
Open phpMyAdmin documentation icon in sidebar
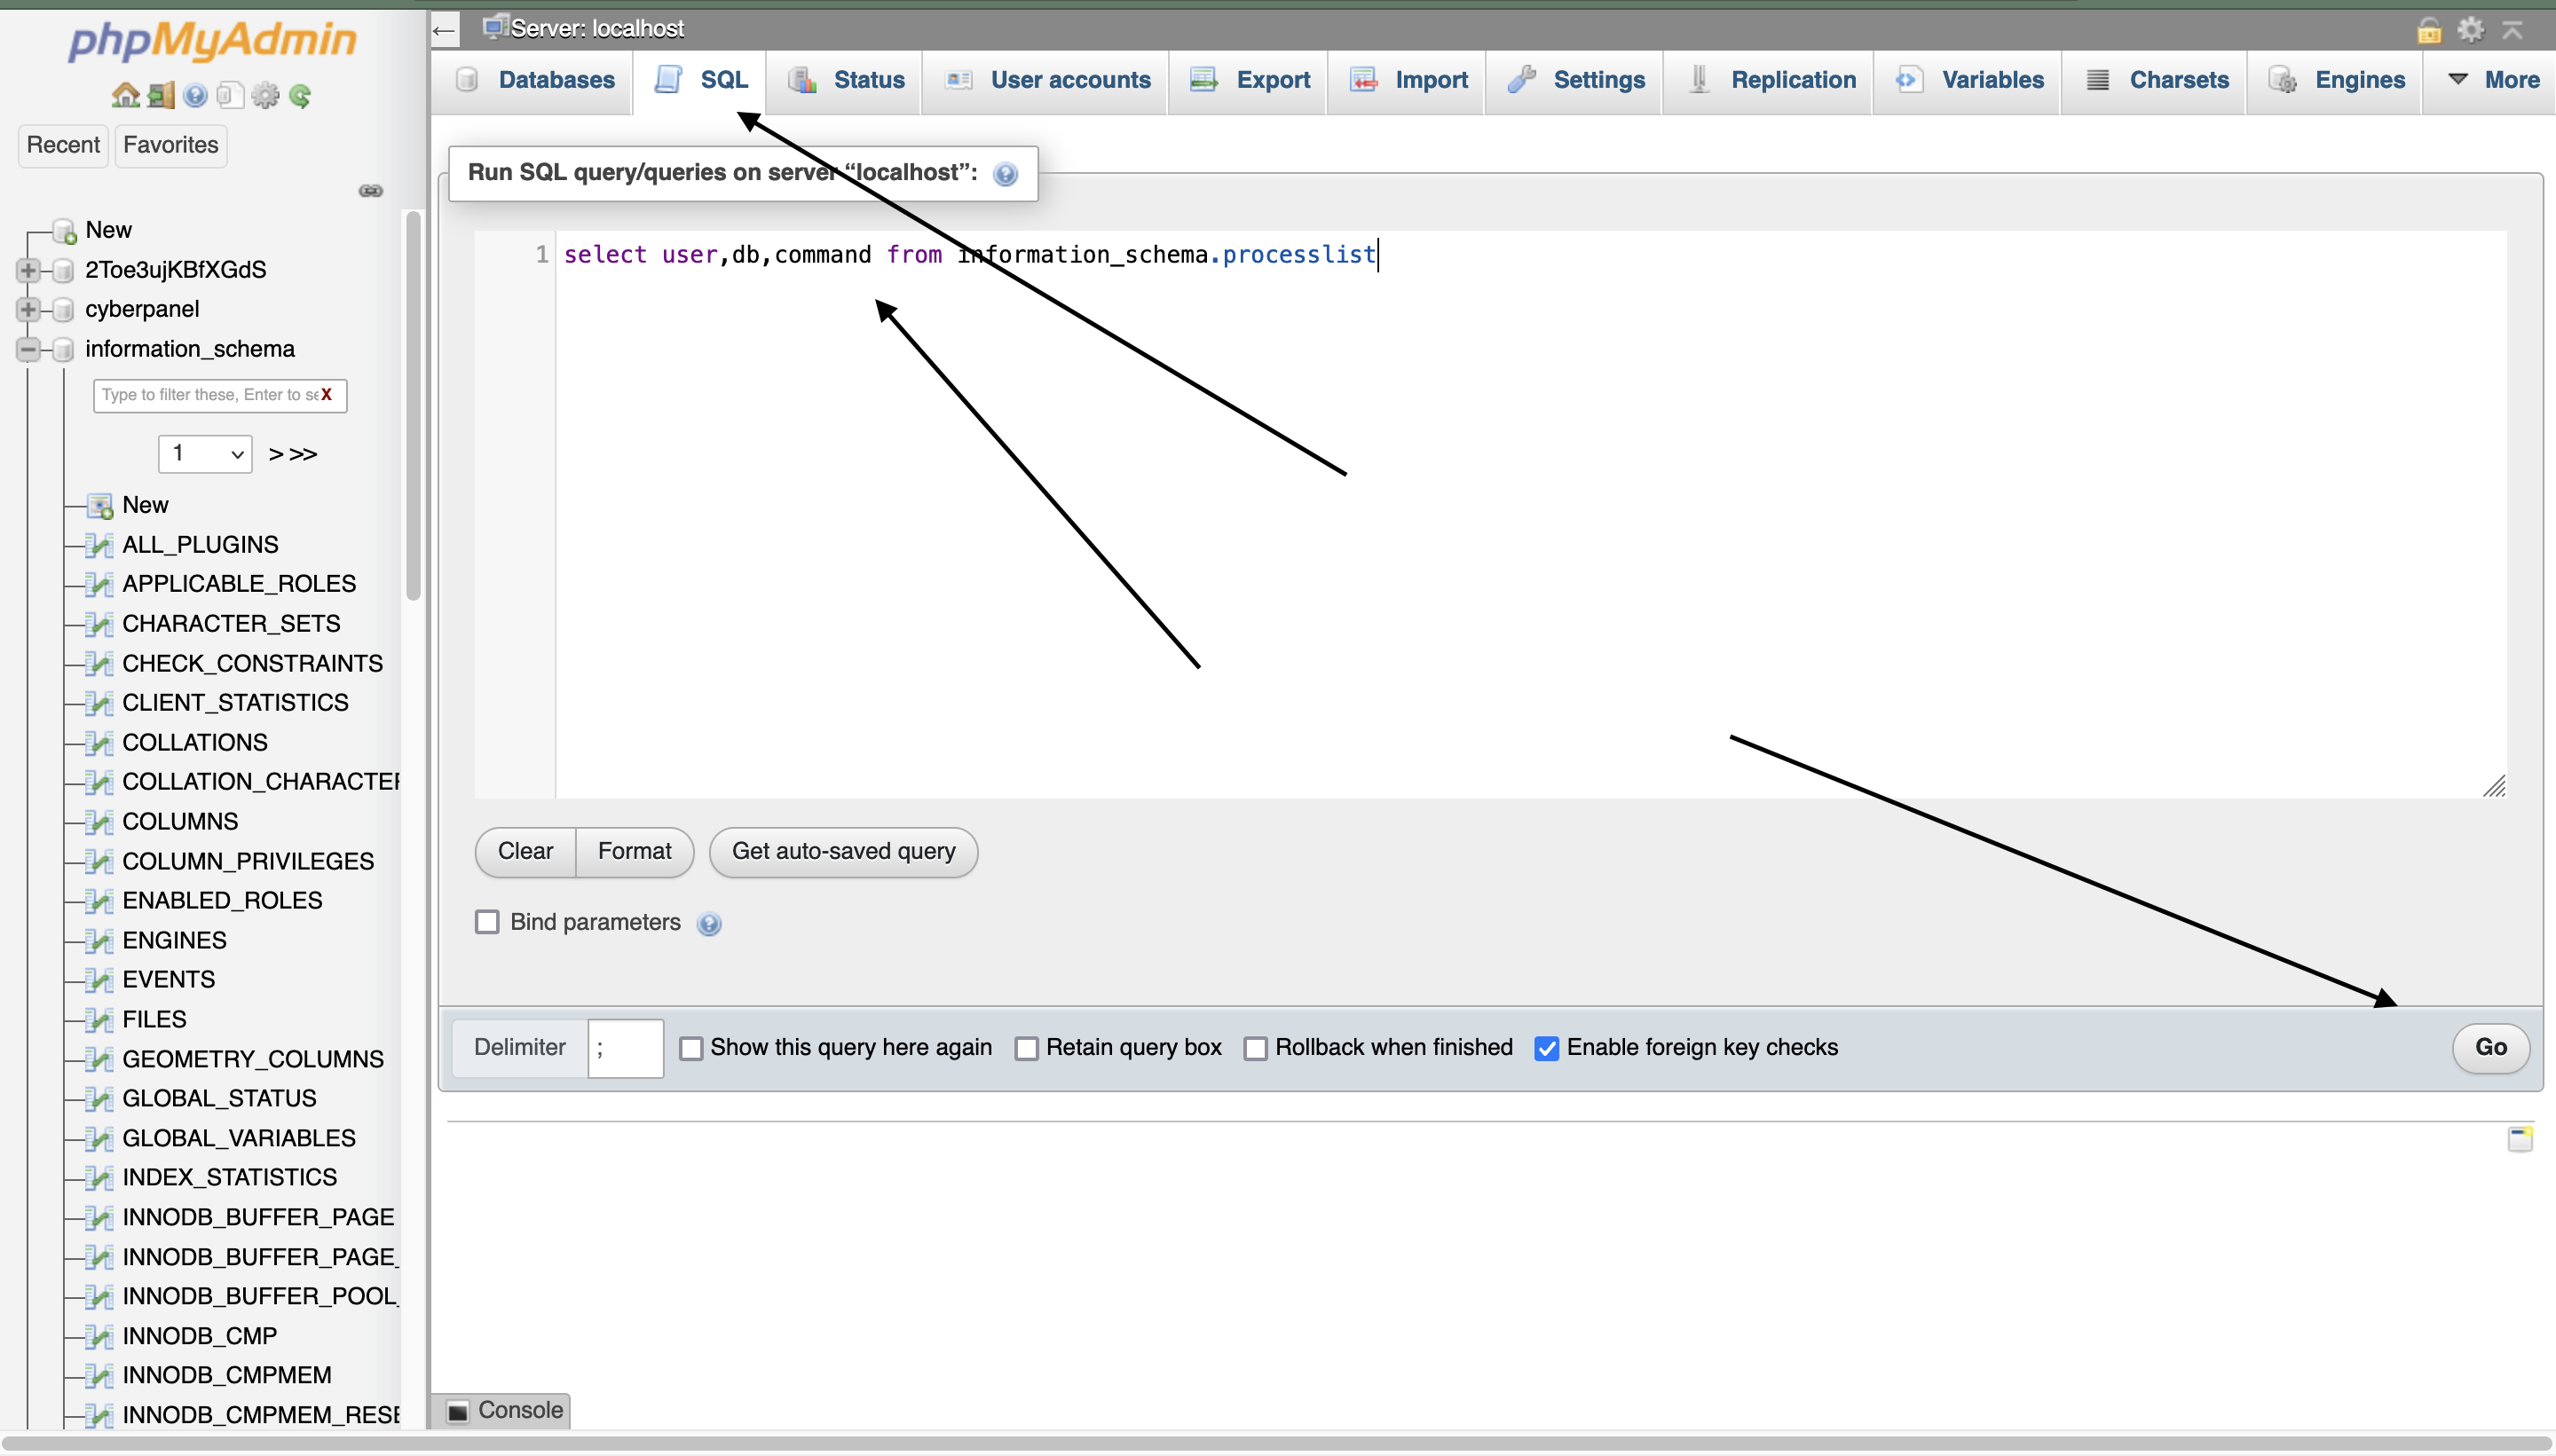pos(196,96)
